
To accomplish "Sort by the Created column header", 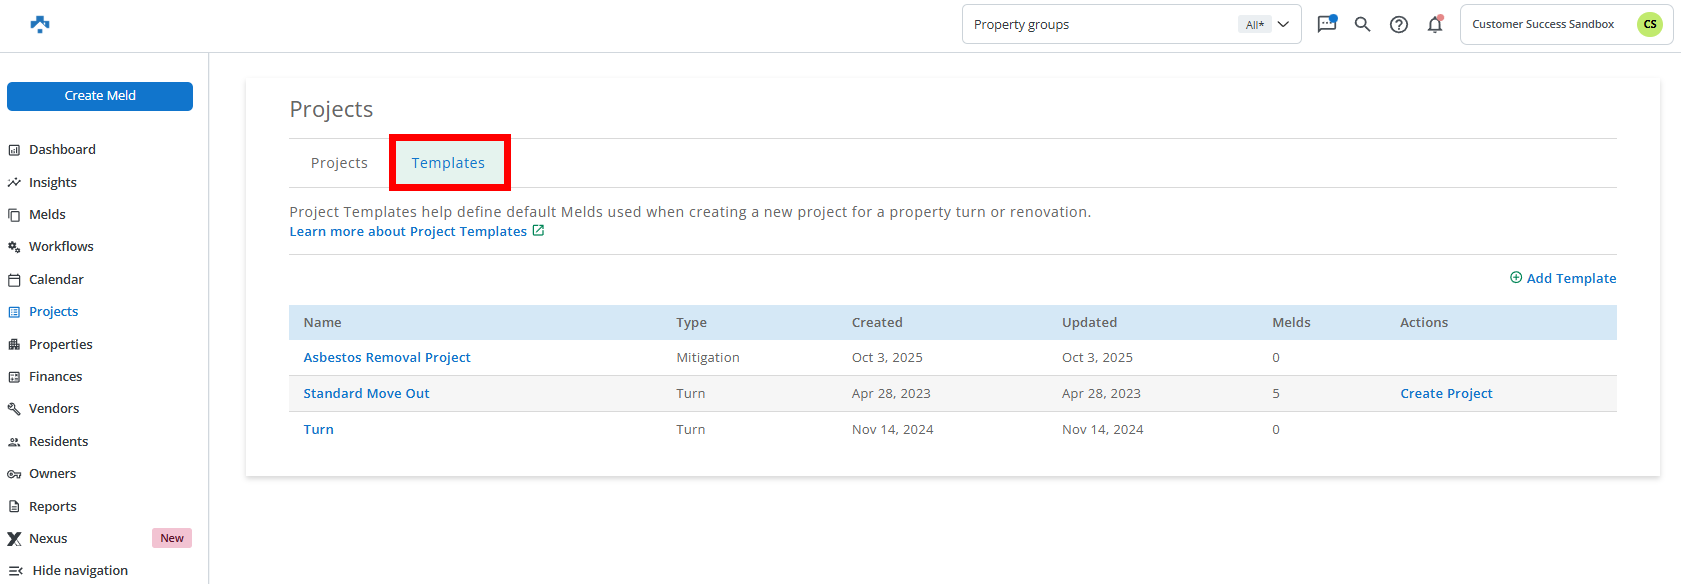I will point(877,323).
